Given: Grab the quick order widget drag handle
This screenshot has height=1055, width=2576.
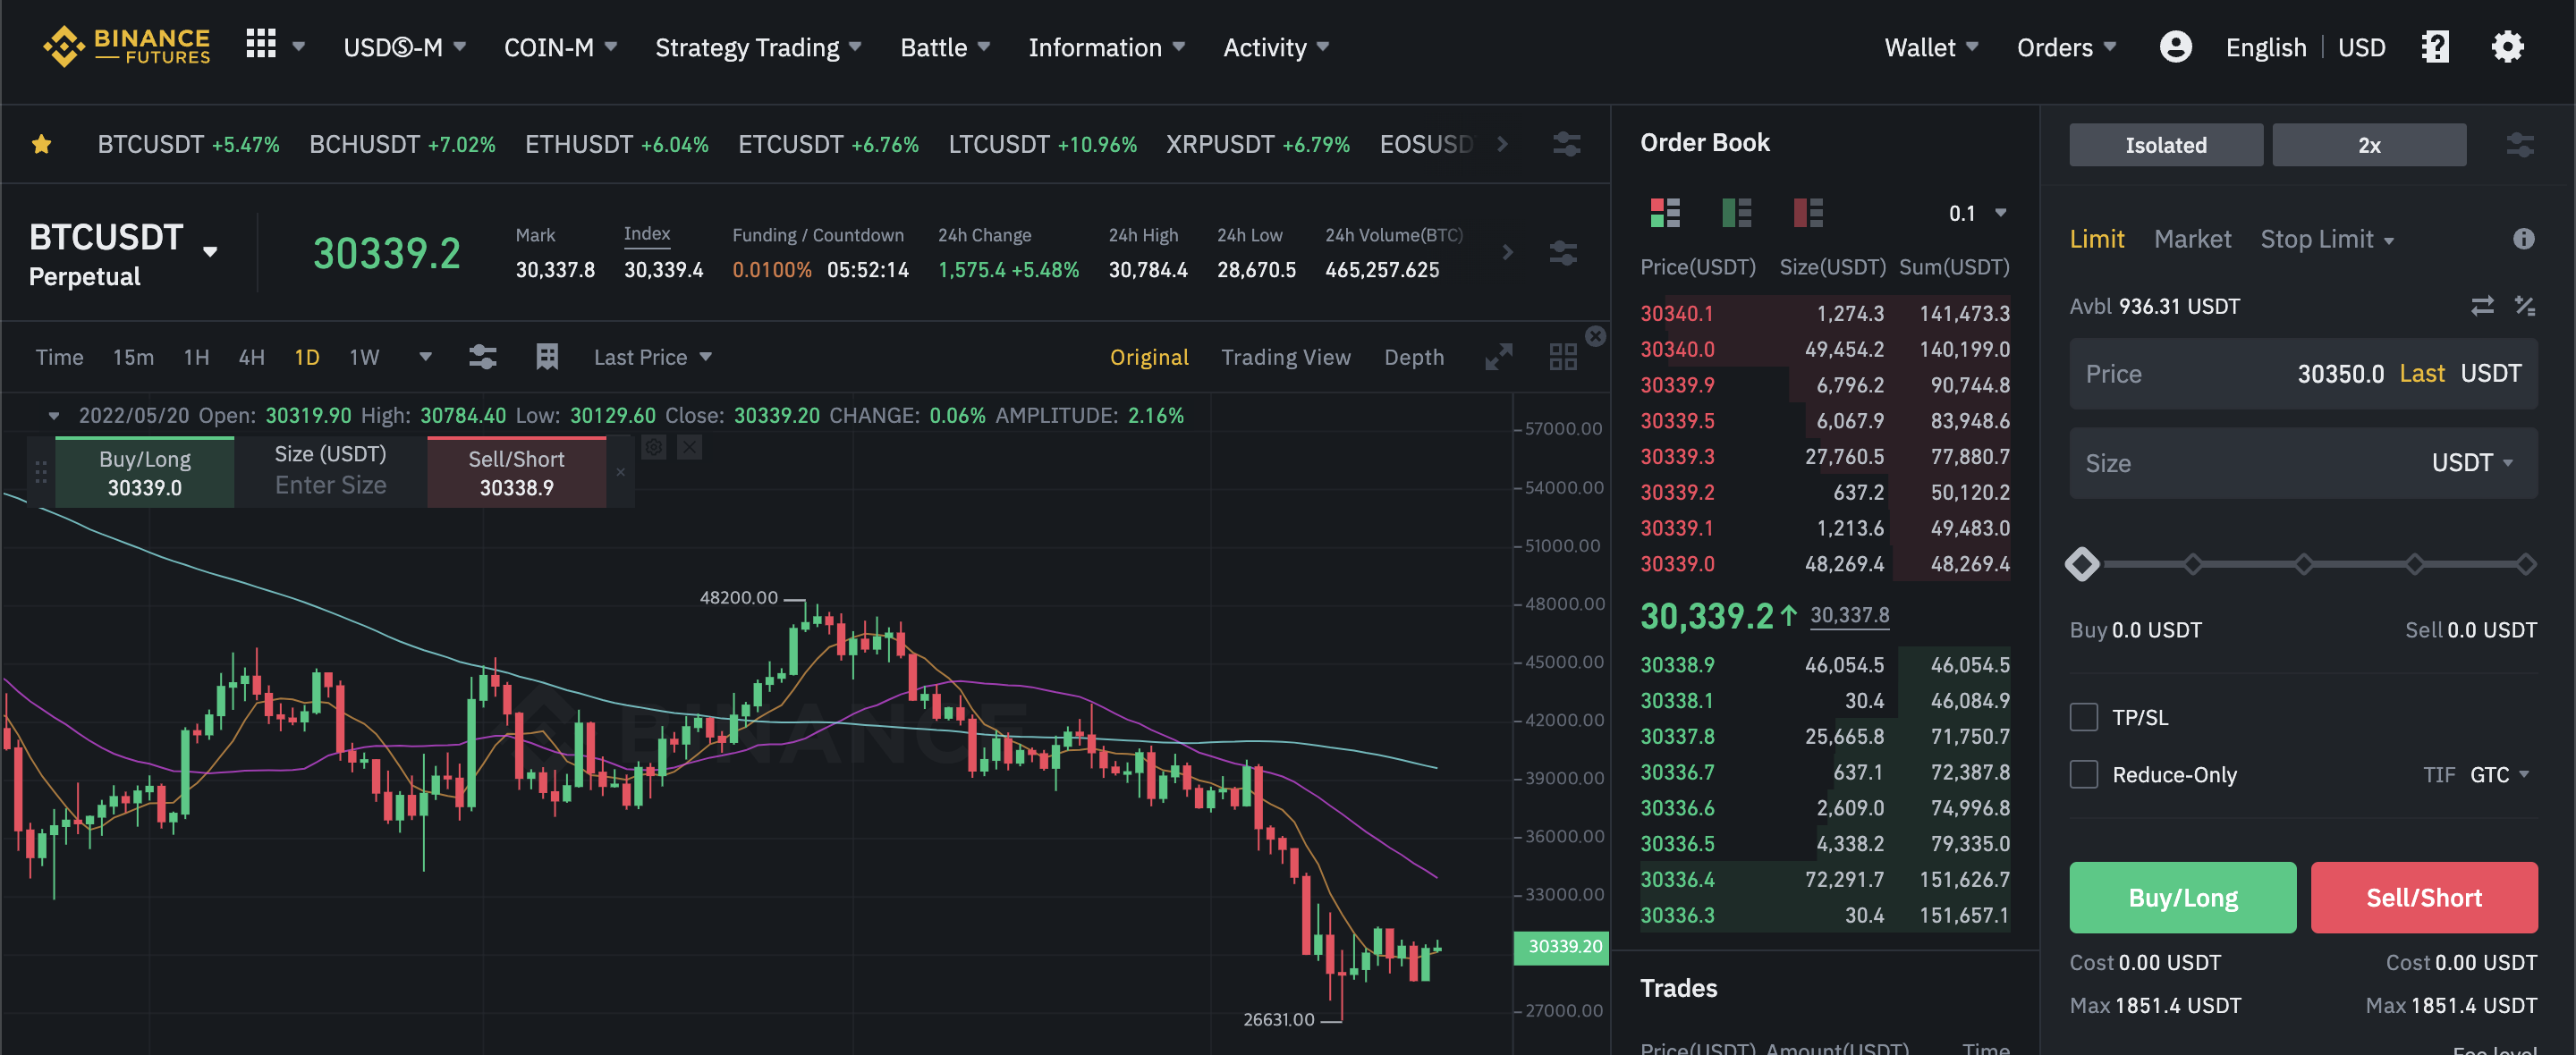Looking at the screenshot, I should coord(41,472).
